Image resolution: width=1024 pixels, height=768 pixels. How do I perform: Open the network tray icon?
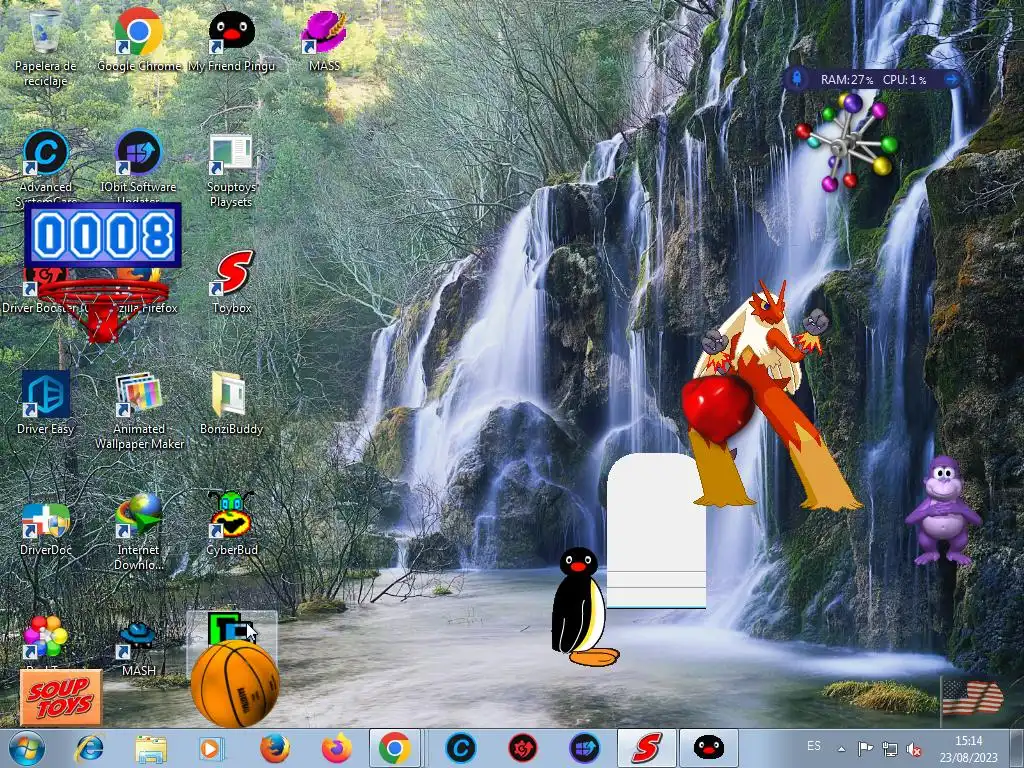coord(889,748)
